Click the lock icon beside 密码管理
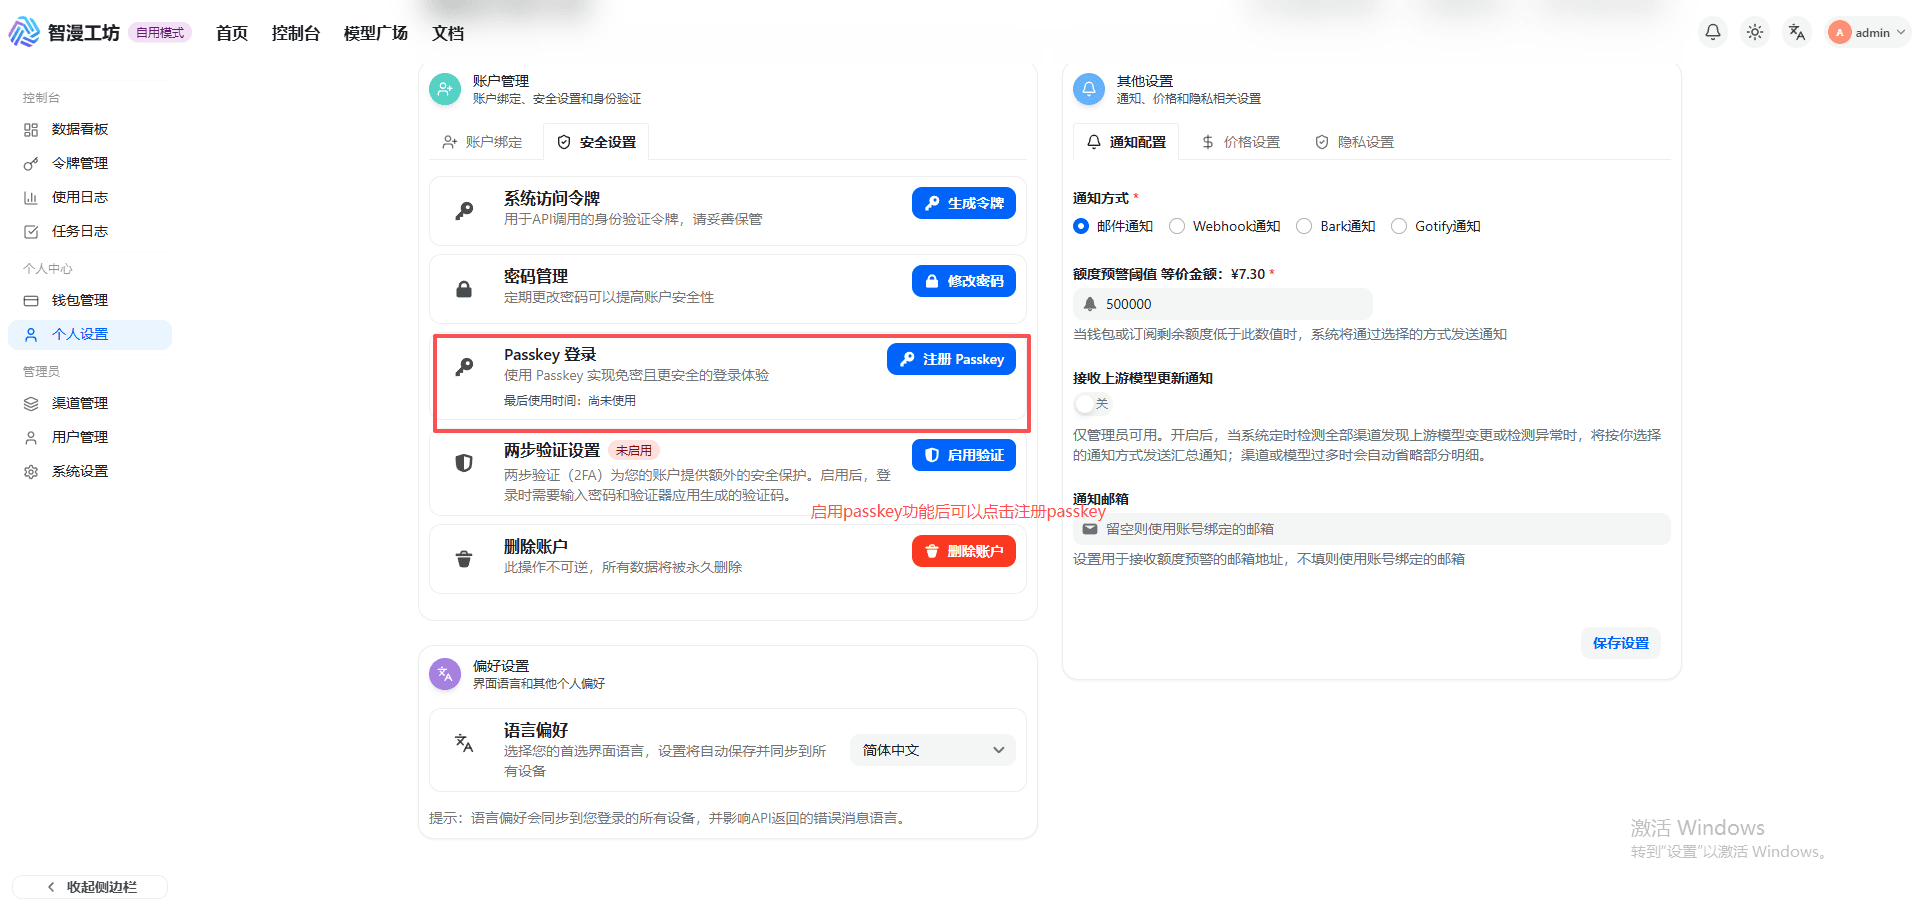1920x911 pixels. [x=464, y=289]
